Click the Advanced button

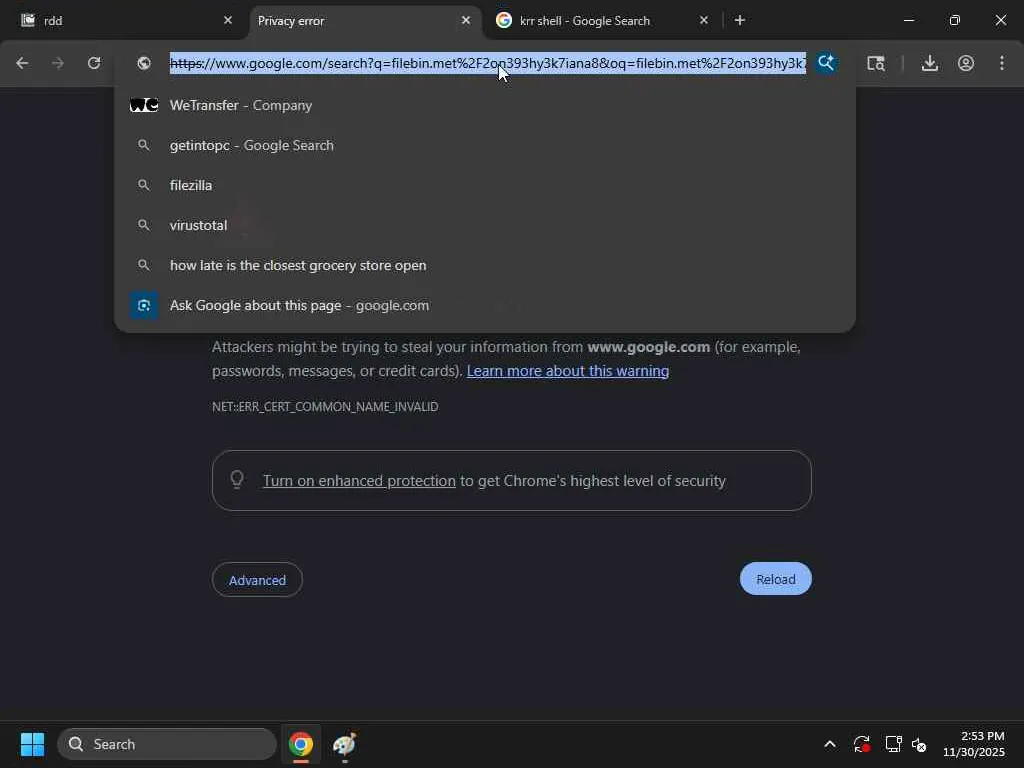click(x=257, y=580)
